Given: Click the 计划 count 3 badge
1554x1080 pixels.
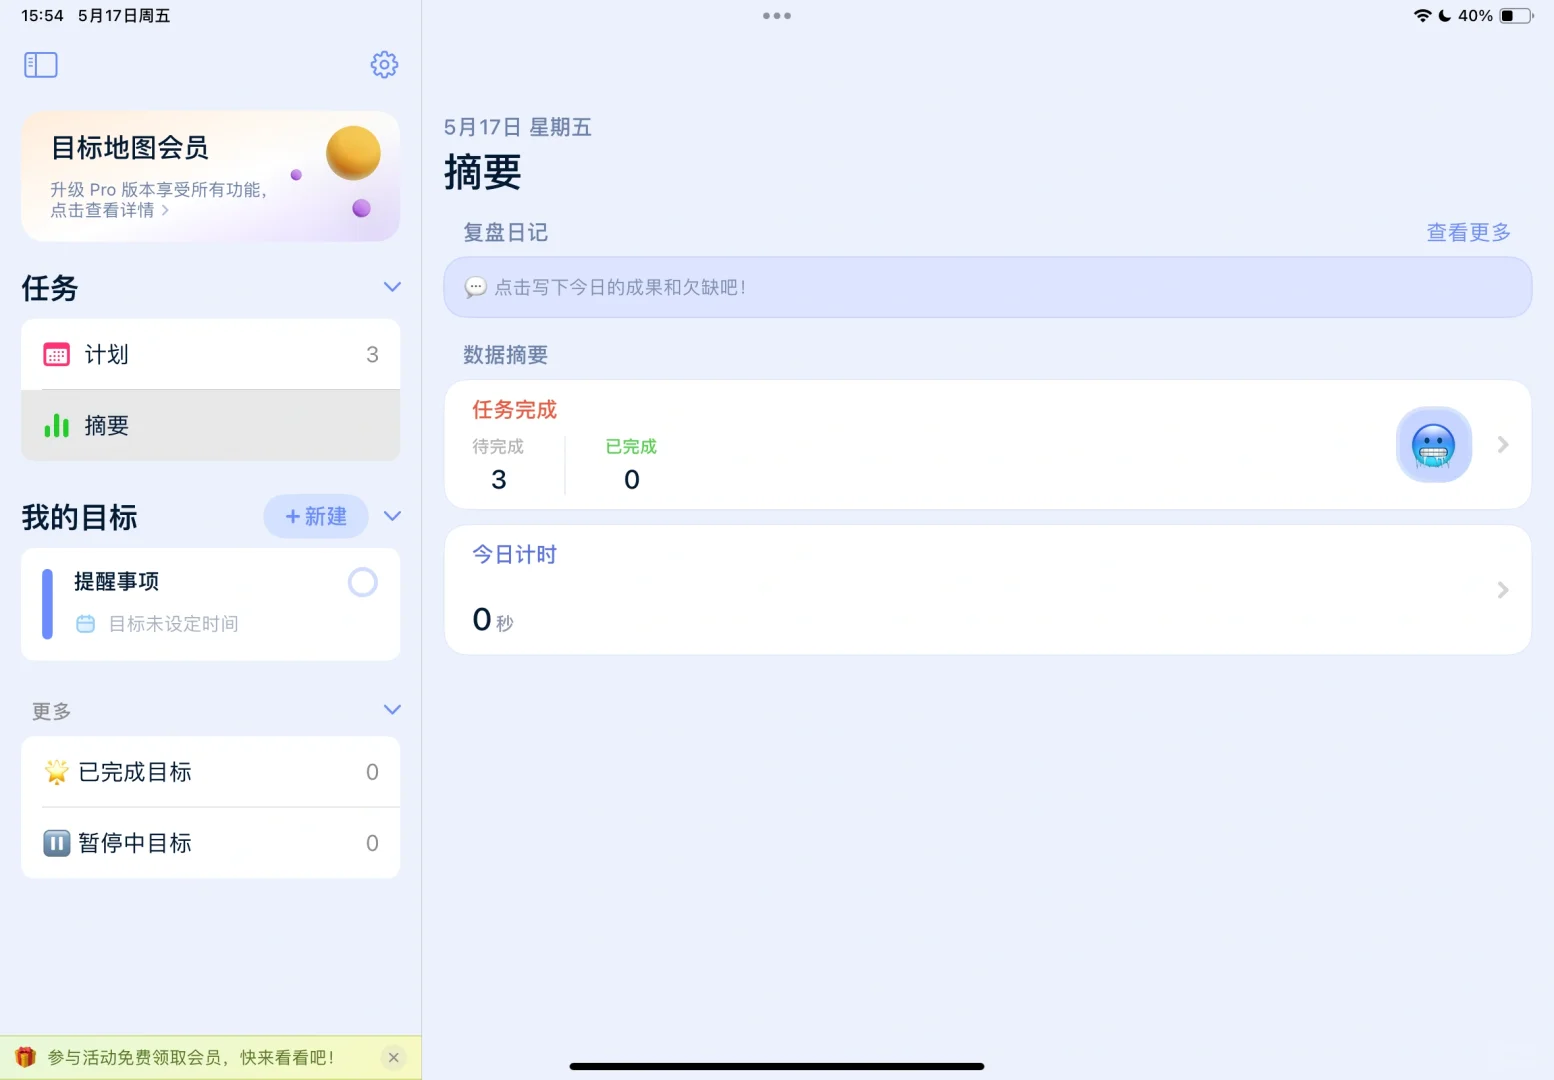Looking at the screenshot, I should tap(372, 355).
